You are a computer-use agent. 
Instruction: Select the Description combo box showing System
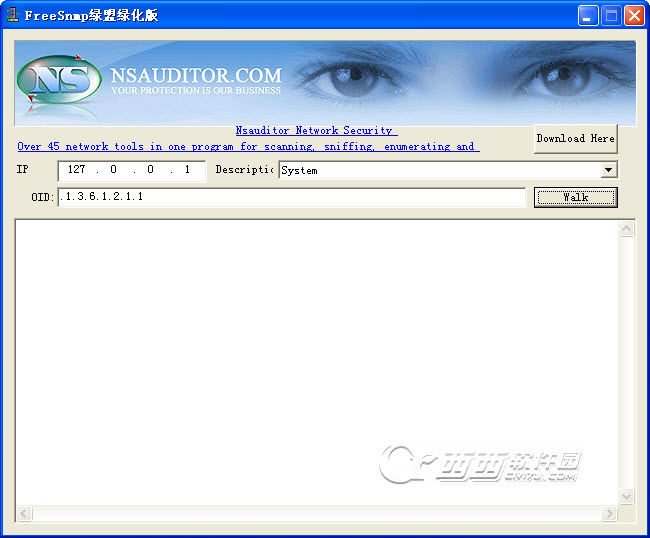[448, 170]
